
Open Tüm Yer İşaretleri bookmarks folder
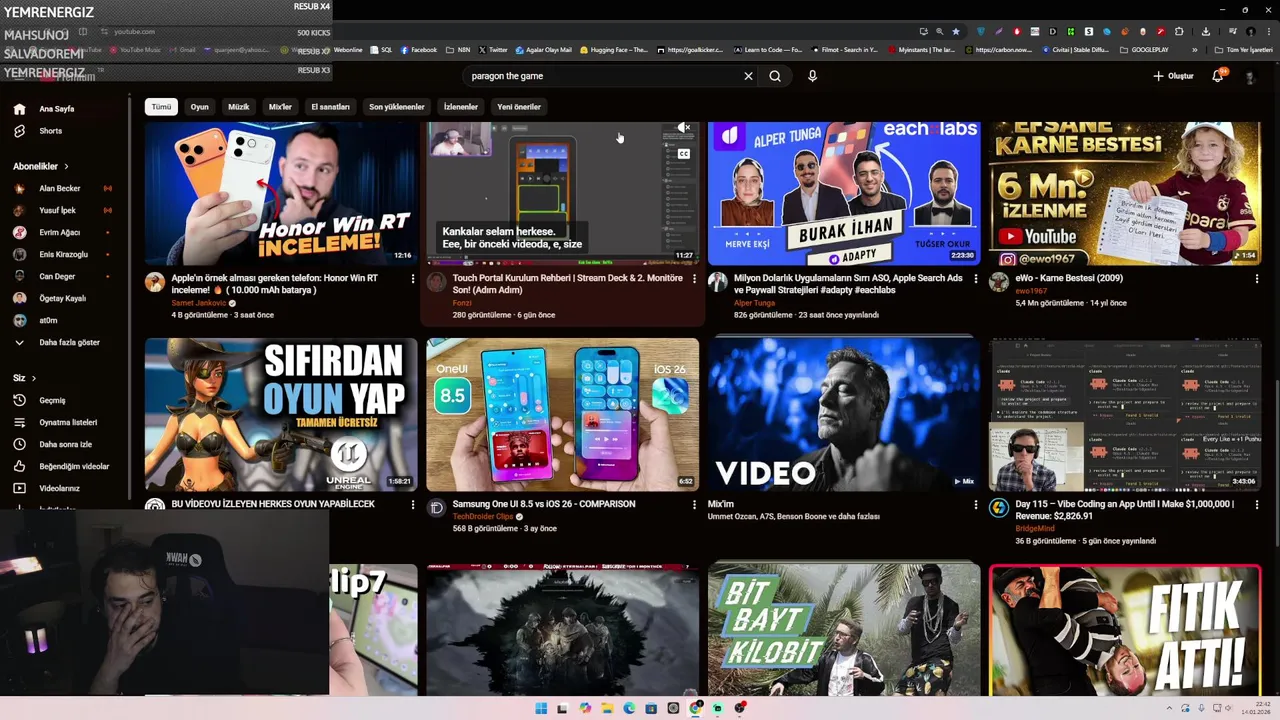coord(1245,49)
